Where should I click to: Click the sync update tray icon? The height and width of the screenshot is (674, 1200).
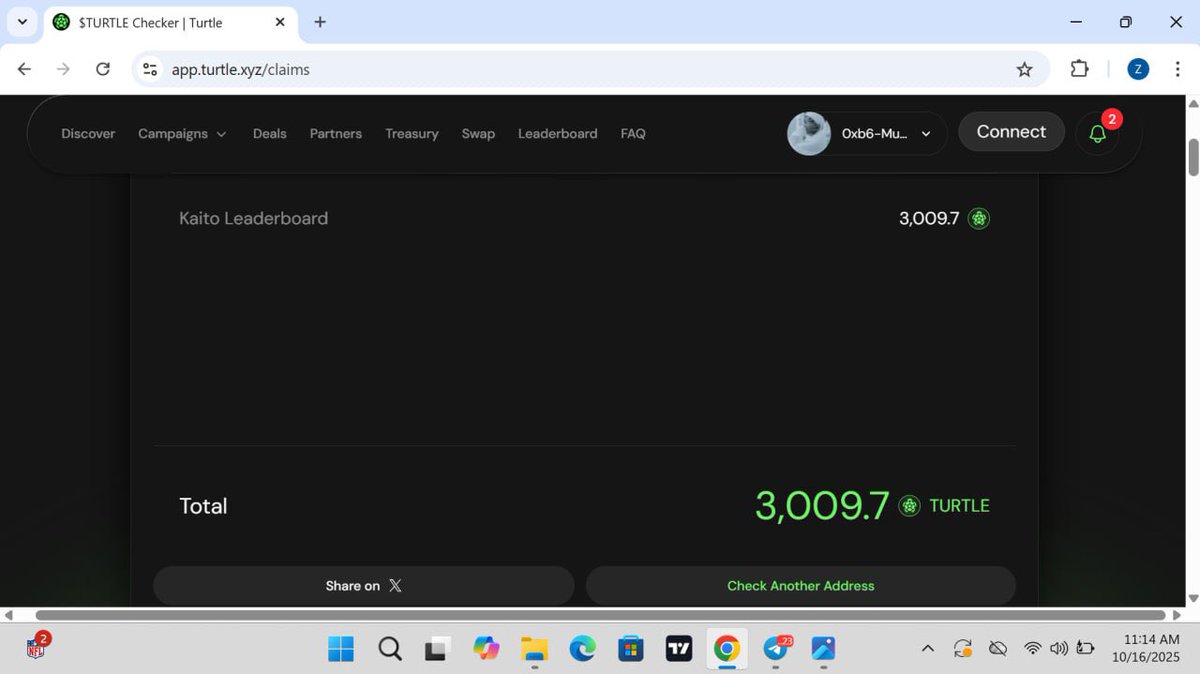(x=963, y=649)
